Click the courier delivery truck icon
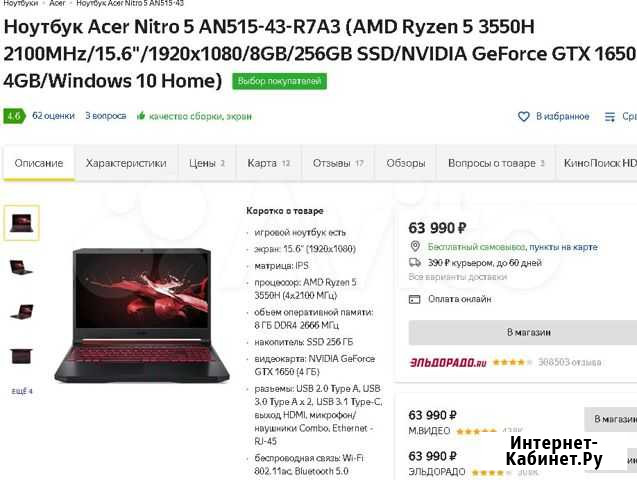The image size is (637, 480). (415, 262)
